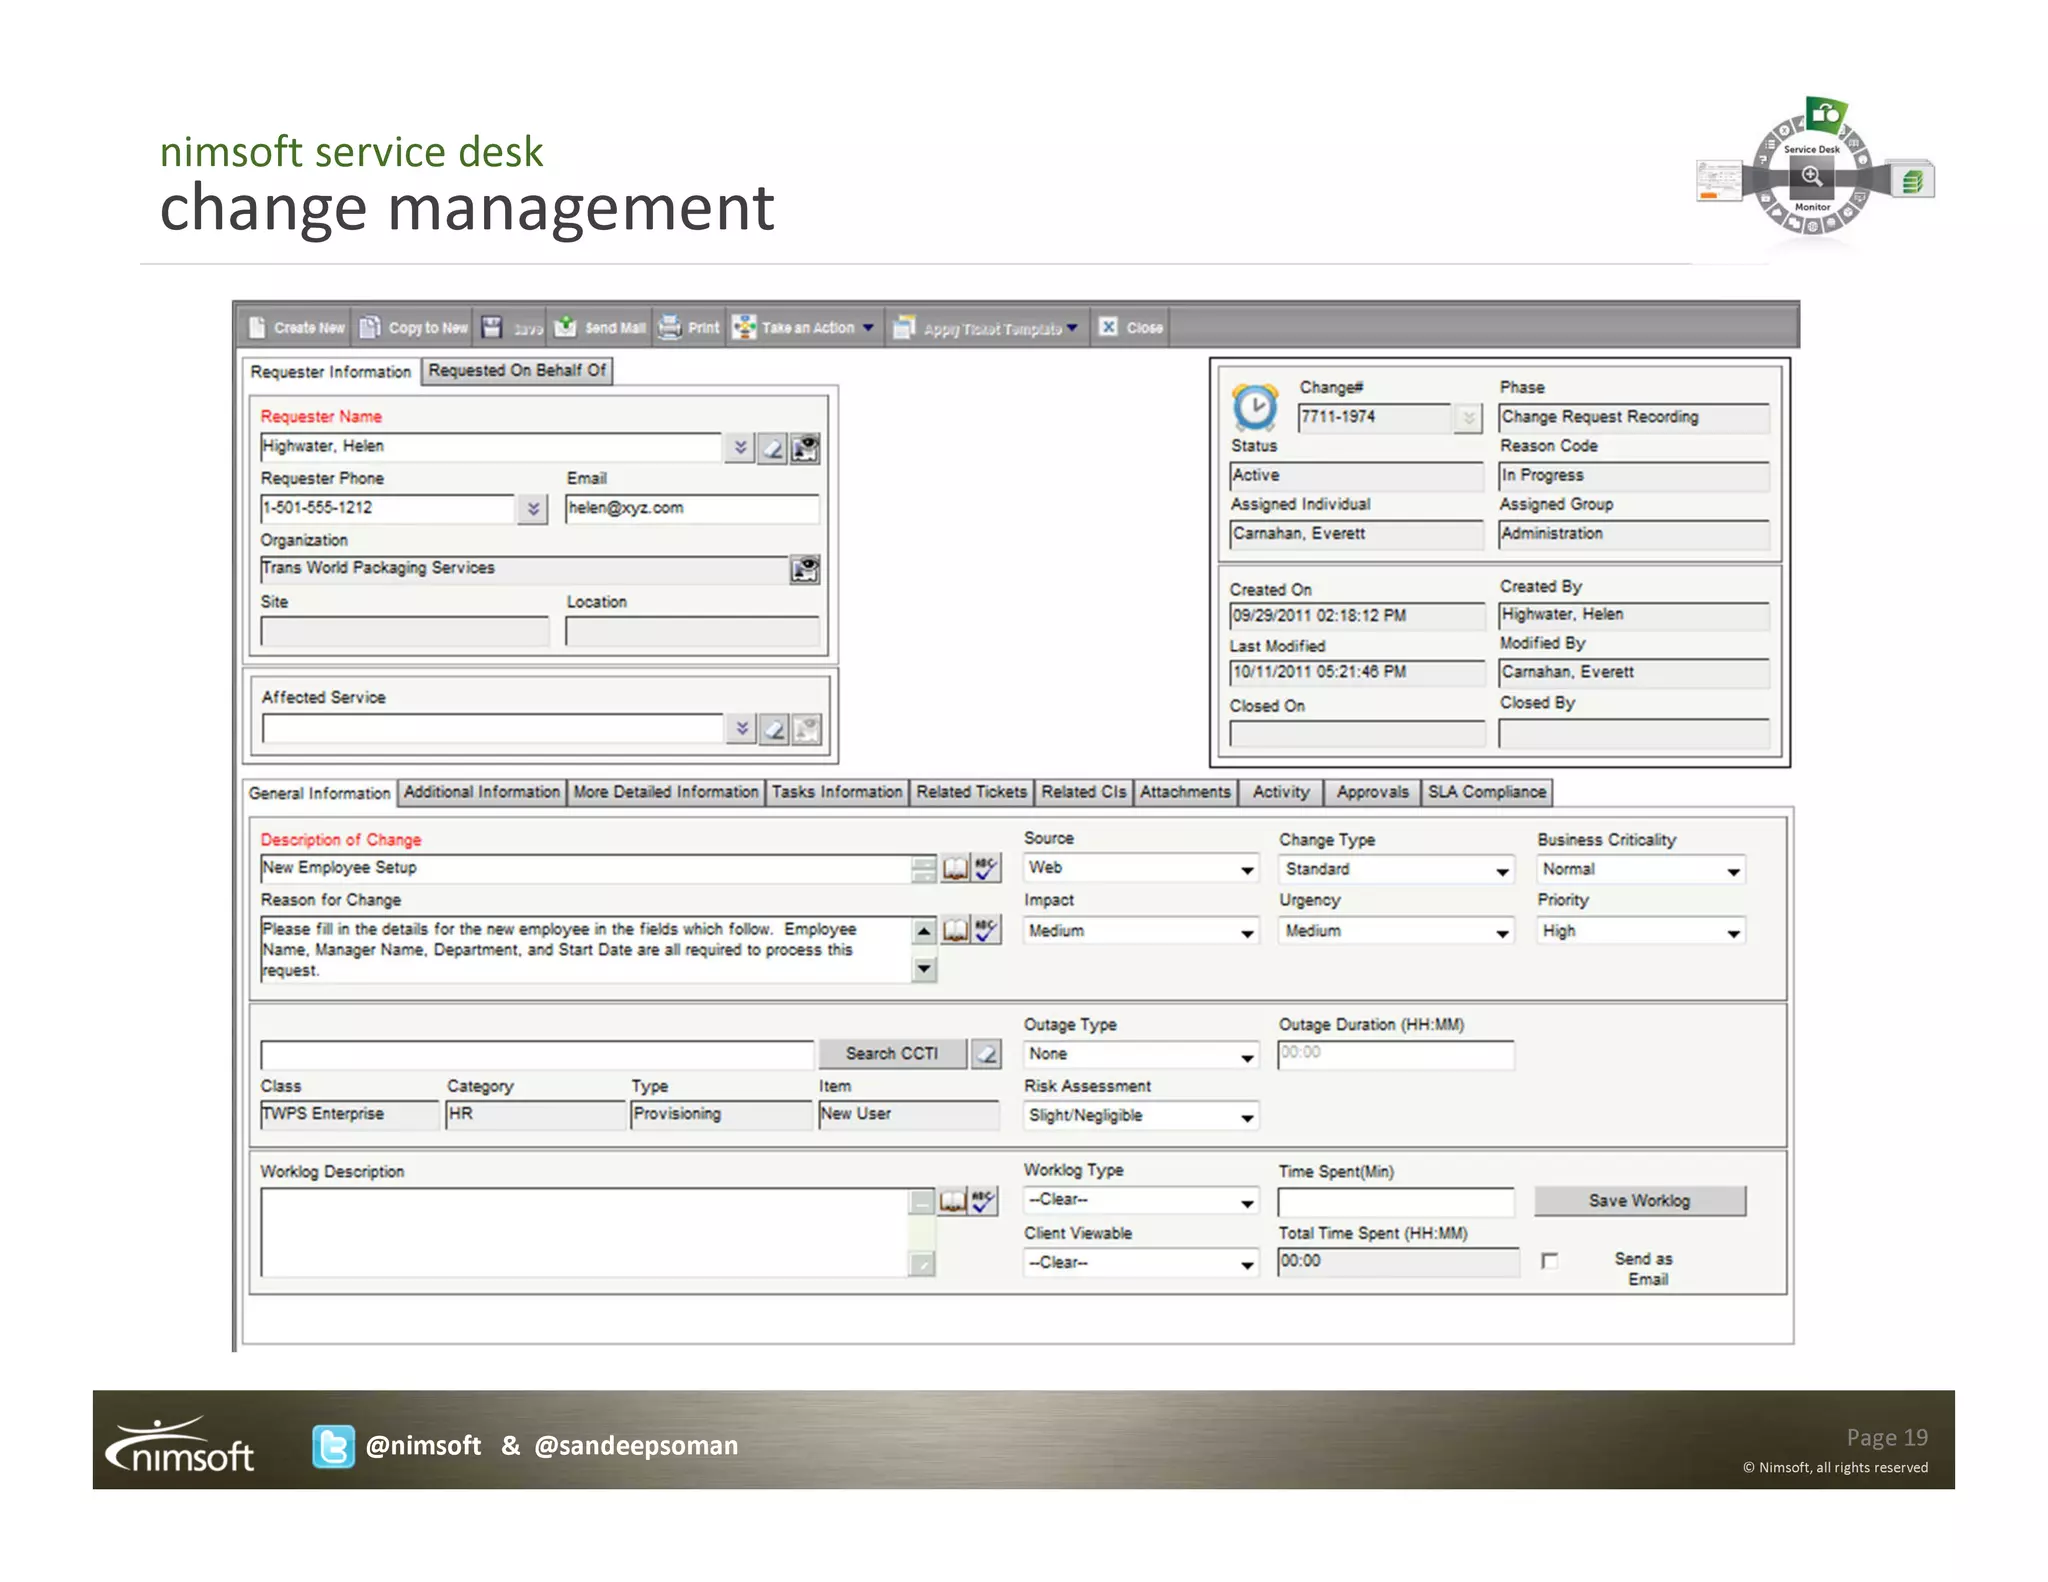This screenshot has height=1582, width=2048.
Task: Open the Tasks Information tab
Action: click(x=837, y=792)
